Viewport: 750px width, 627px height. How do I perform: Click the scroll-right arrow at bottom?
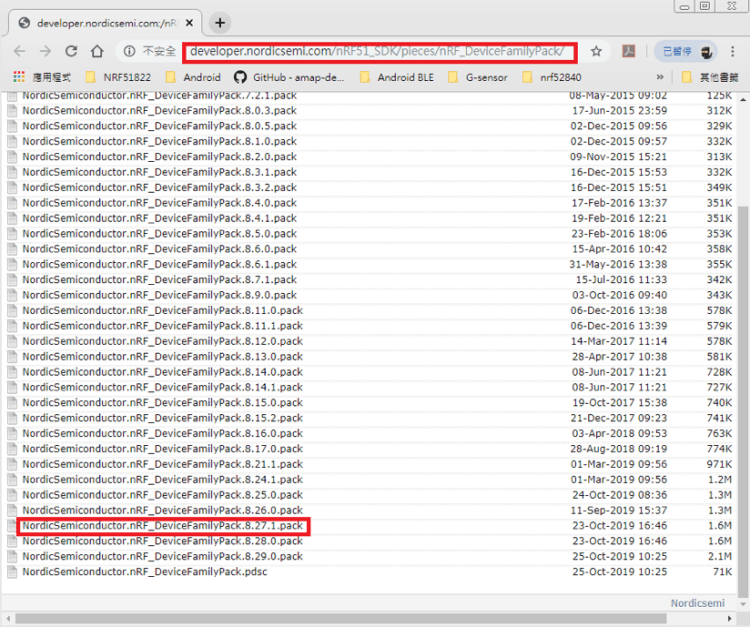pos(730,618)
